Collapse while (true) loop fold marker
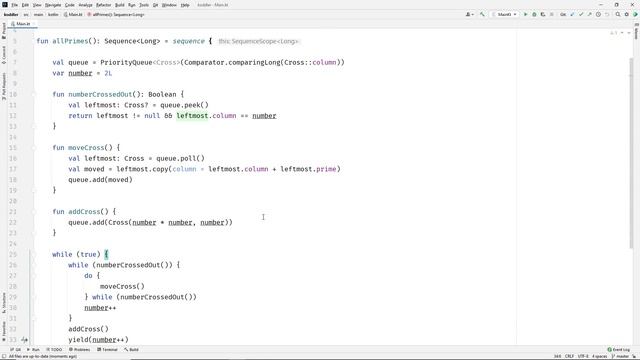The height and width of the screenshot is (360, 640). pyautogui.click(x=34, y=254)
